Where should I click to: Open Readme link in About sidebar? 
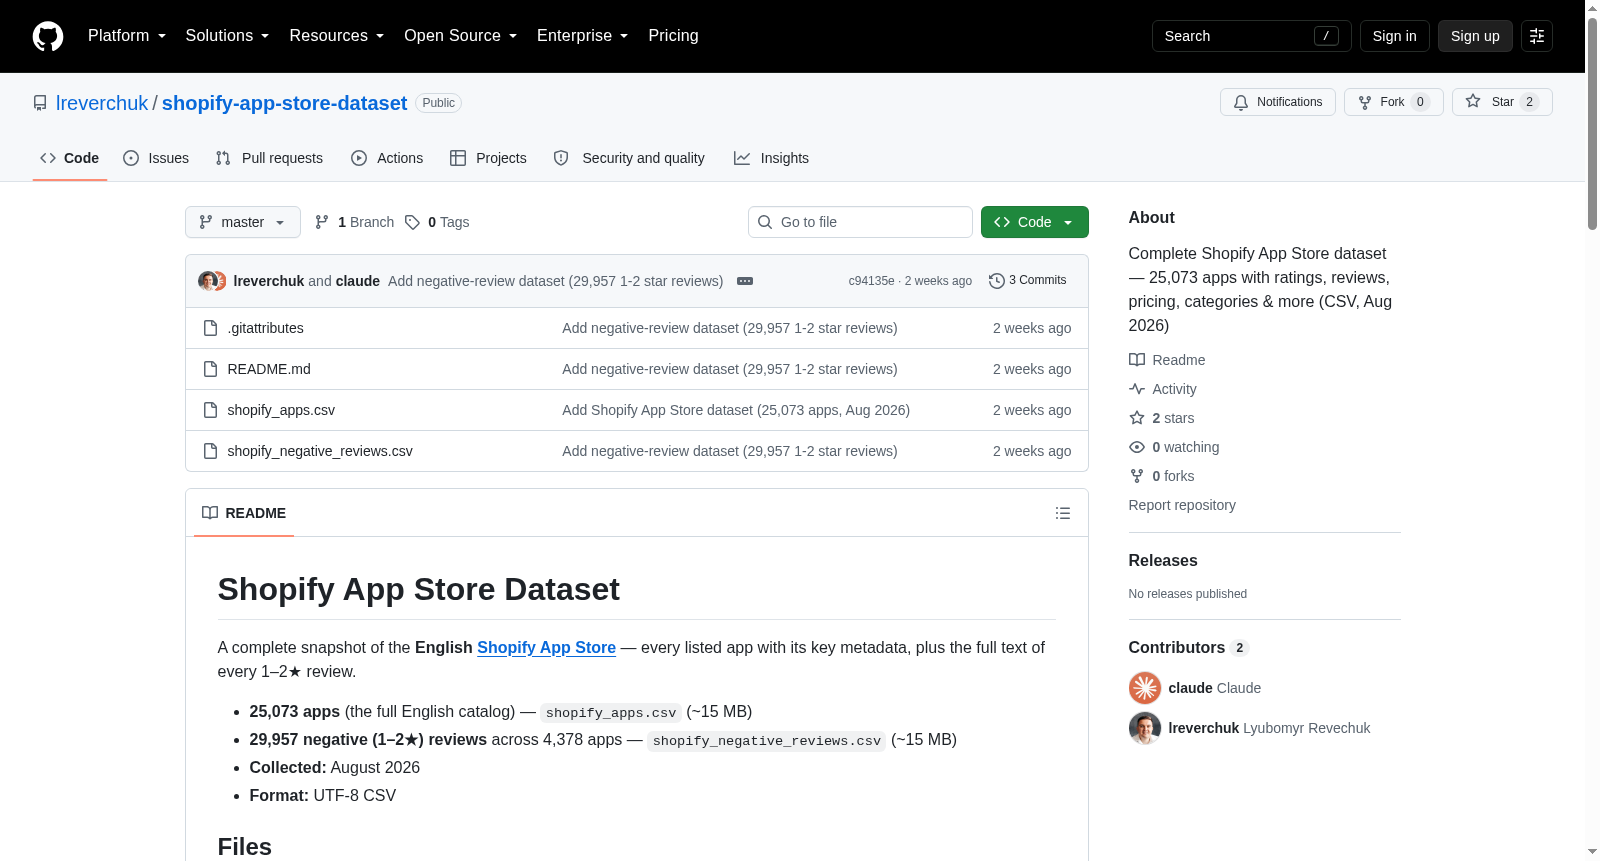click(1167, 360)
